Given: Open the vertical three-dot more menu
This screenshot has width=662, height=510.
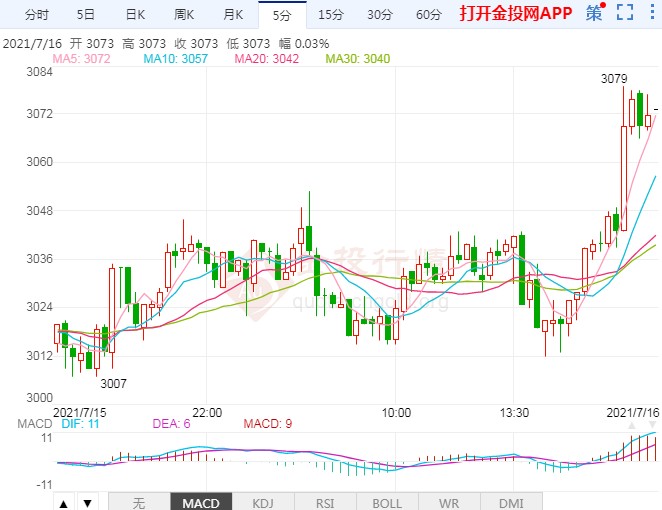Looking at the screenshot, I should (652, 14).
